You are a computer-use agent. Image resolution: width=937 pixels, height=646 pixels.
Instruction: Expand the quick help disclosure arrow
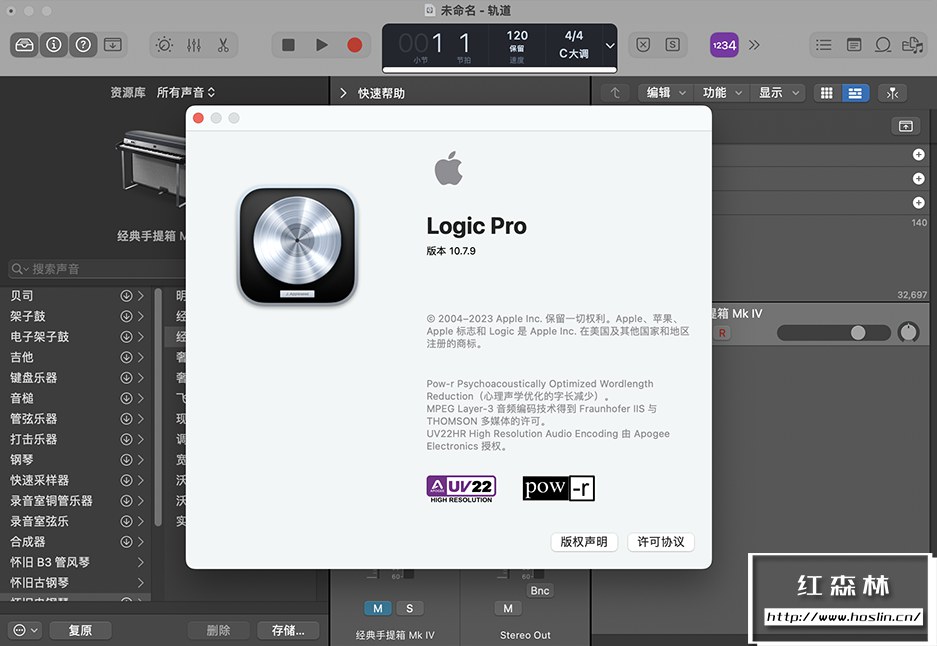click(x=343, y=93)
